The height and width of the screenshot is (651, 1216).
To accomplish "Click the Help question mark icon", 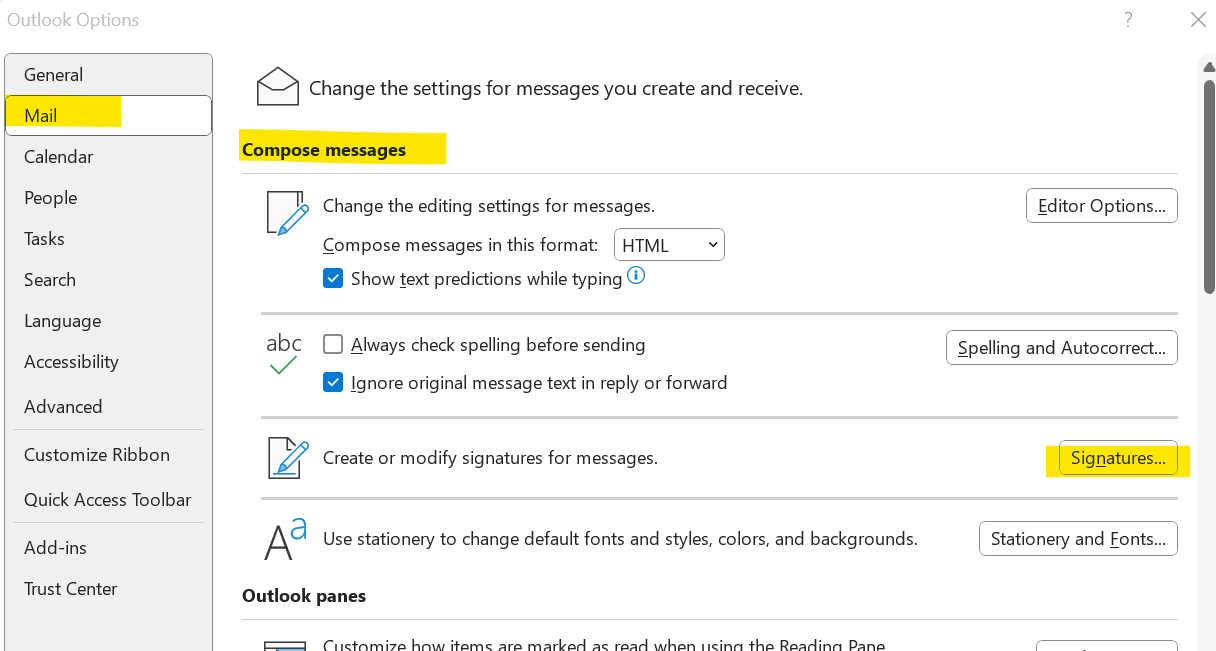I will [1127, 19].
